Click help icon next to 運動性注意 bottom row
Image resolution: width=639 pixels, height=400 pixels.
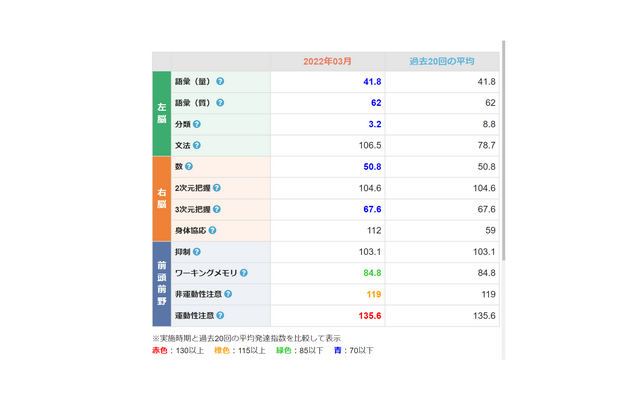(x=220, y=315)
